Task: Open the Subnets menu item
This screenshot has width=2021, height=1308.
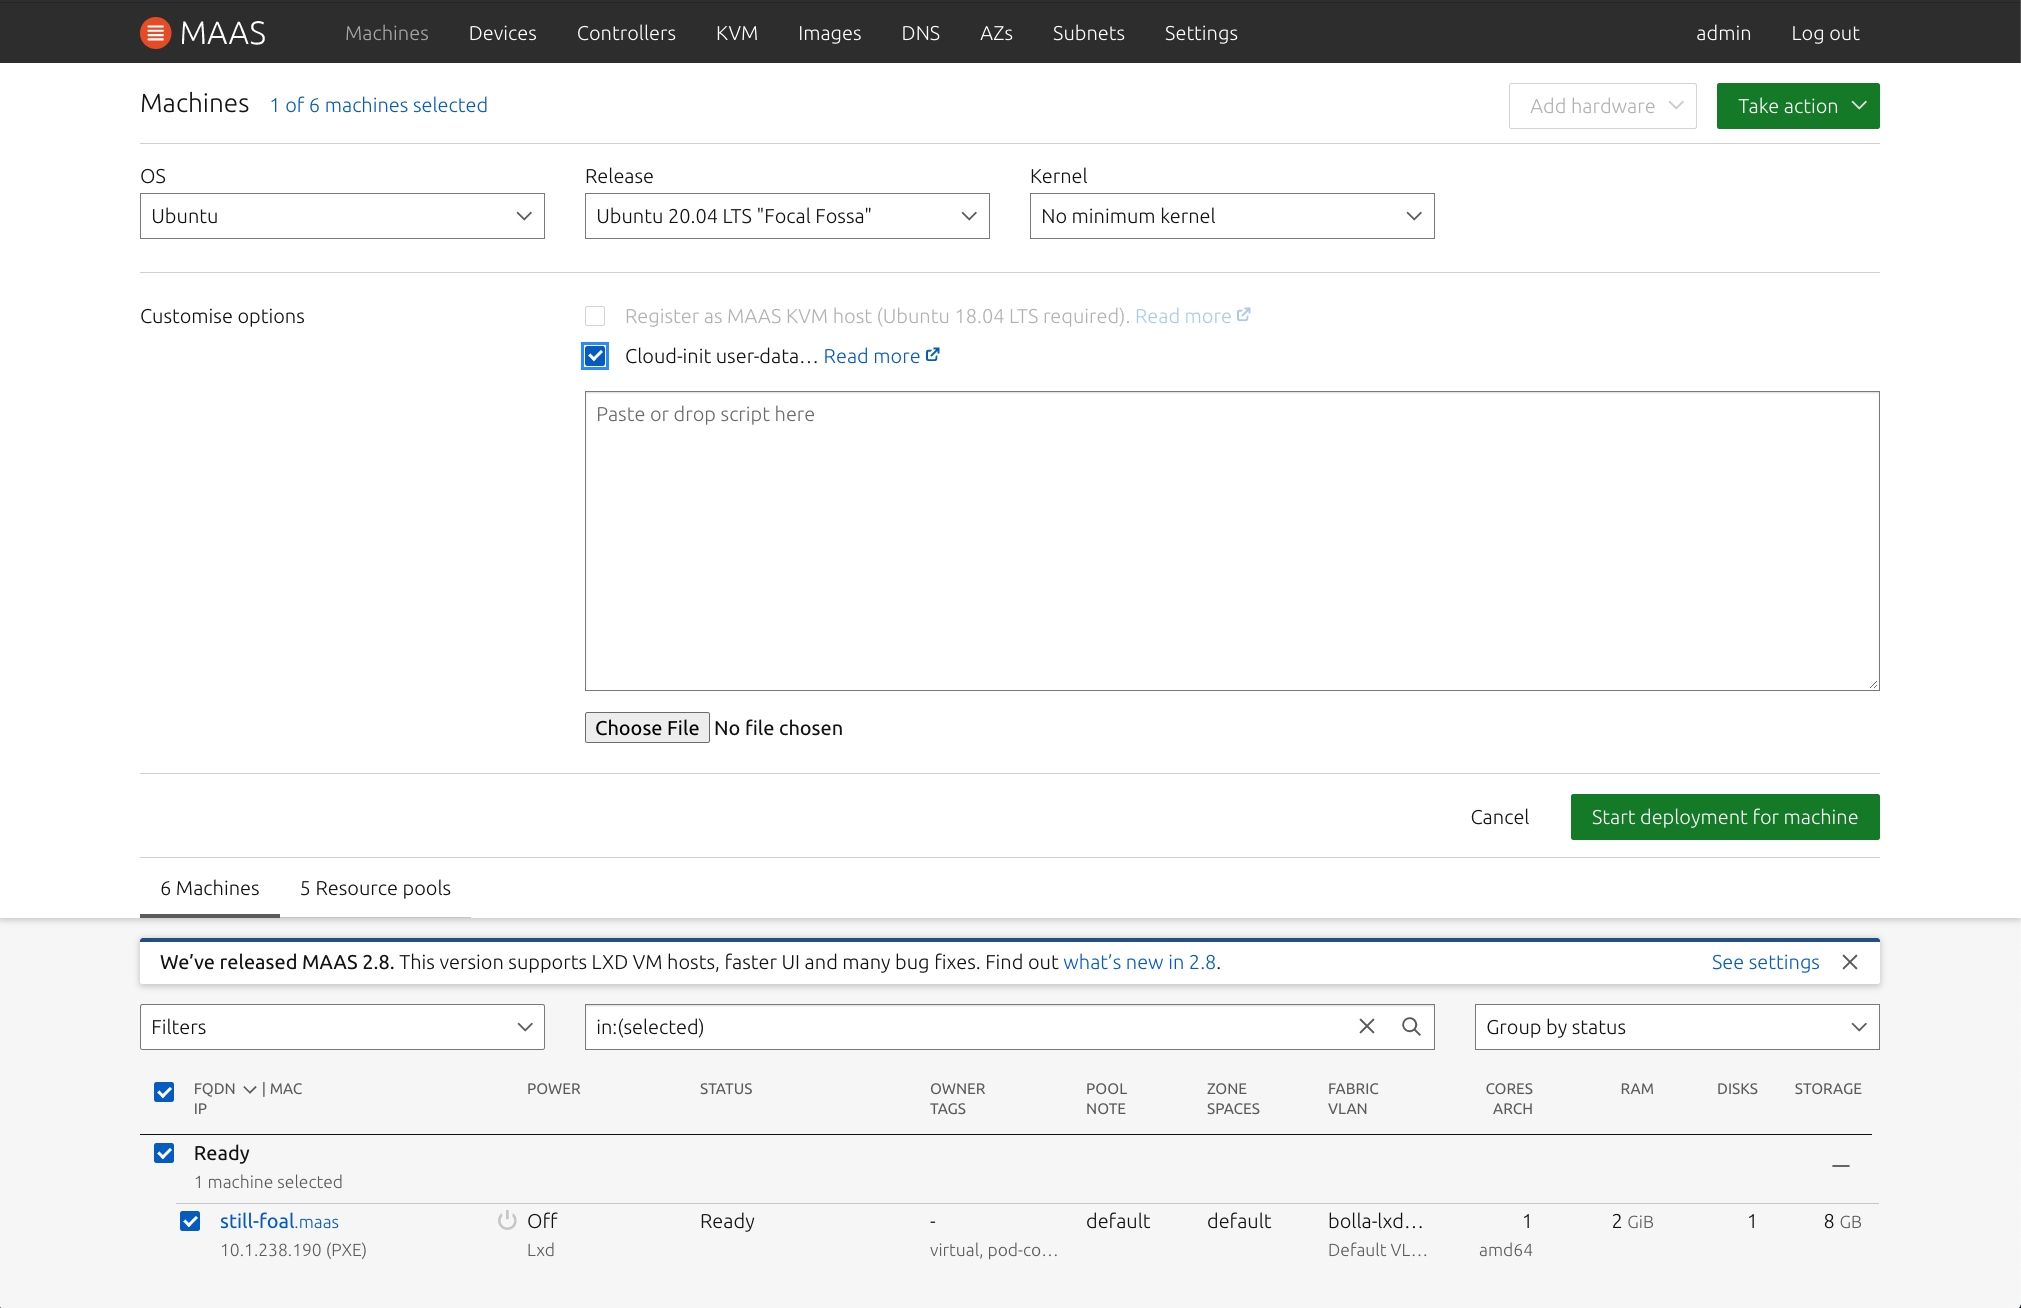Action: (x=1088, y=33)
